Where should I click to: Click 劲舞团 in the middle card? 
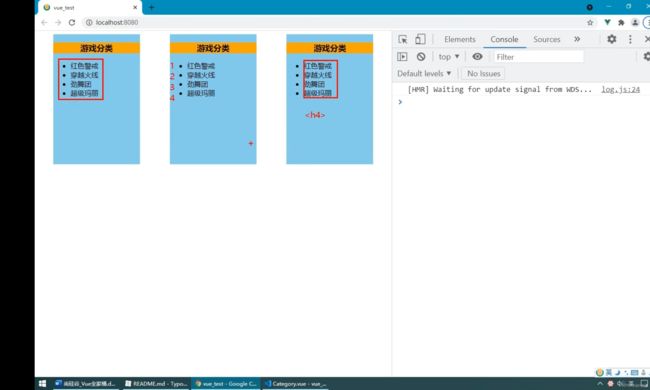pyautogui.click(x=197, y=84)
